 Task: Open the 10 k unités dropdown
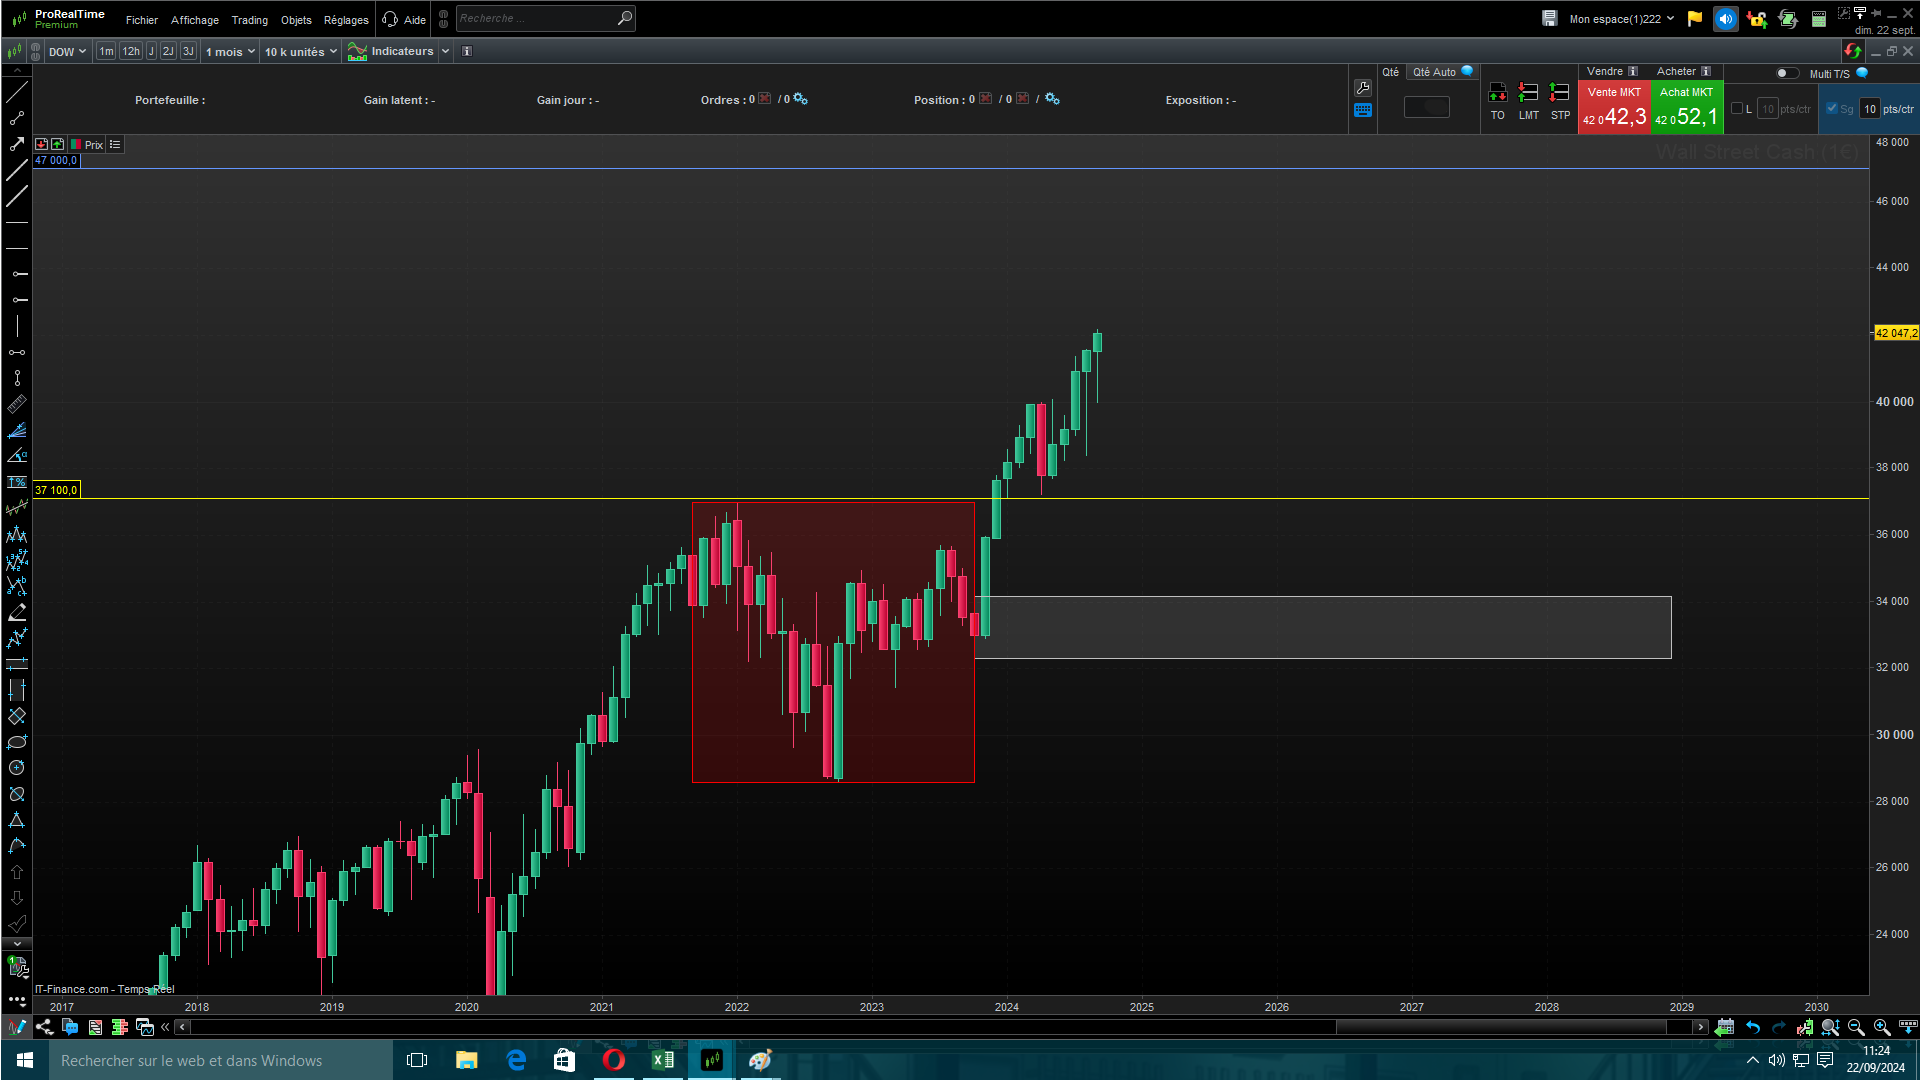(300, 52)
